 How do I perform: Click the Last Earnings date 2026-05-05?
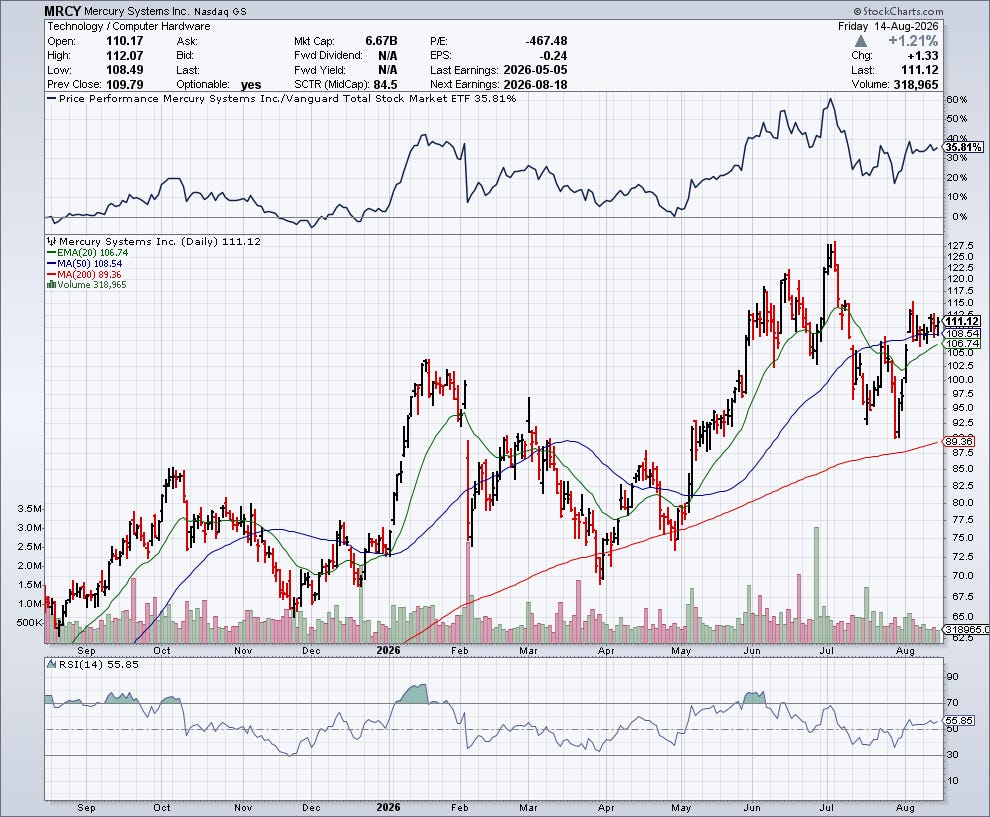point(535,69)
